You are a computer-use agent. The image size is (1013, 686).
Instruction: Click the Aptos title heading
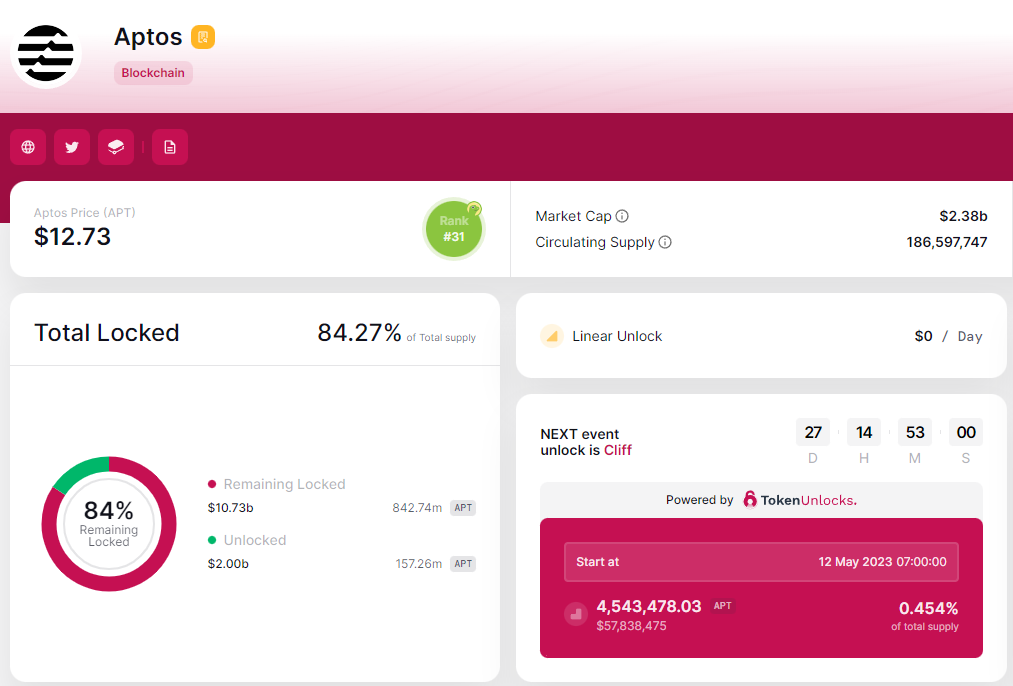tap(148, 37)
